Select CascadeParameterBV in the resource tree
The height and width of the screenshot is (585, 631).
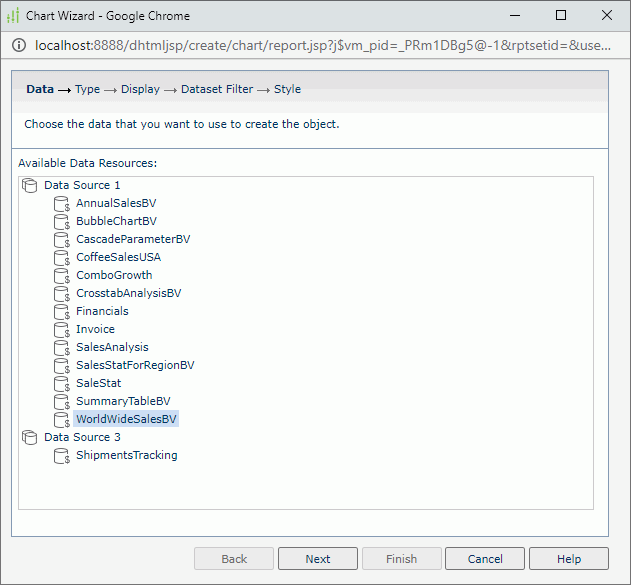tap(132, 239)
